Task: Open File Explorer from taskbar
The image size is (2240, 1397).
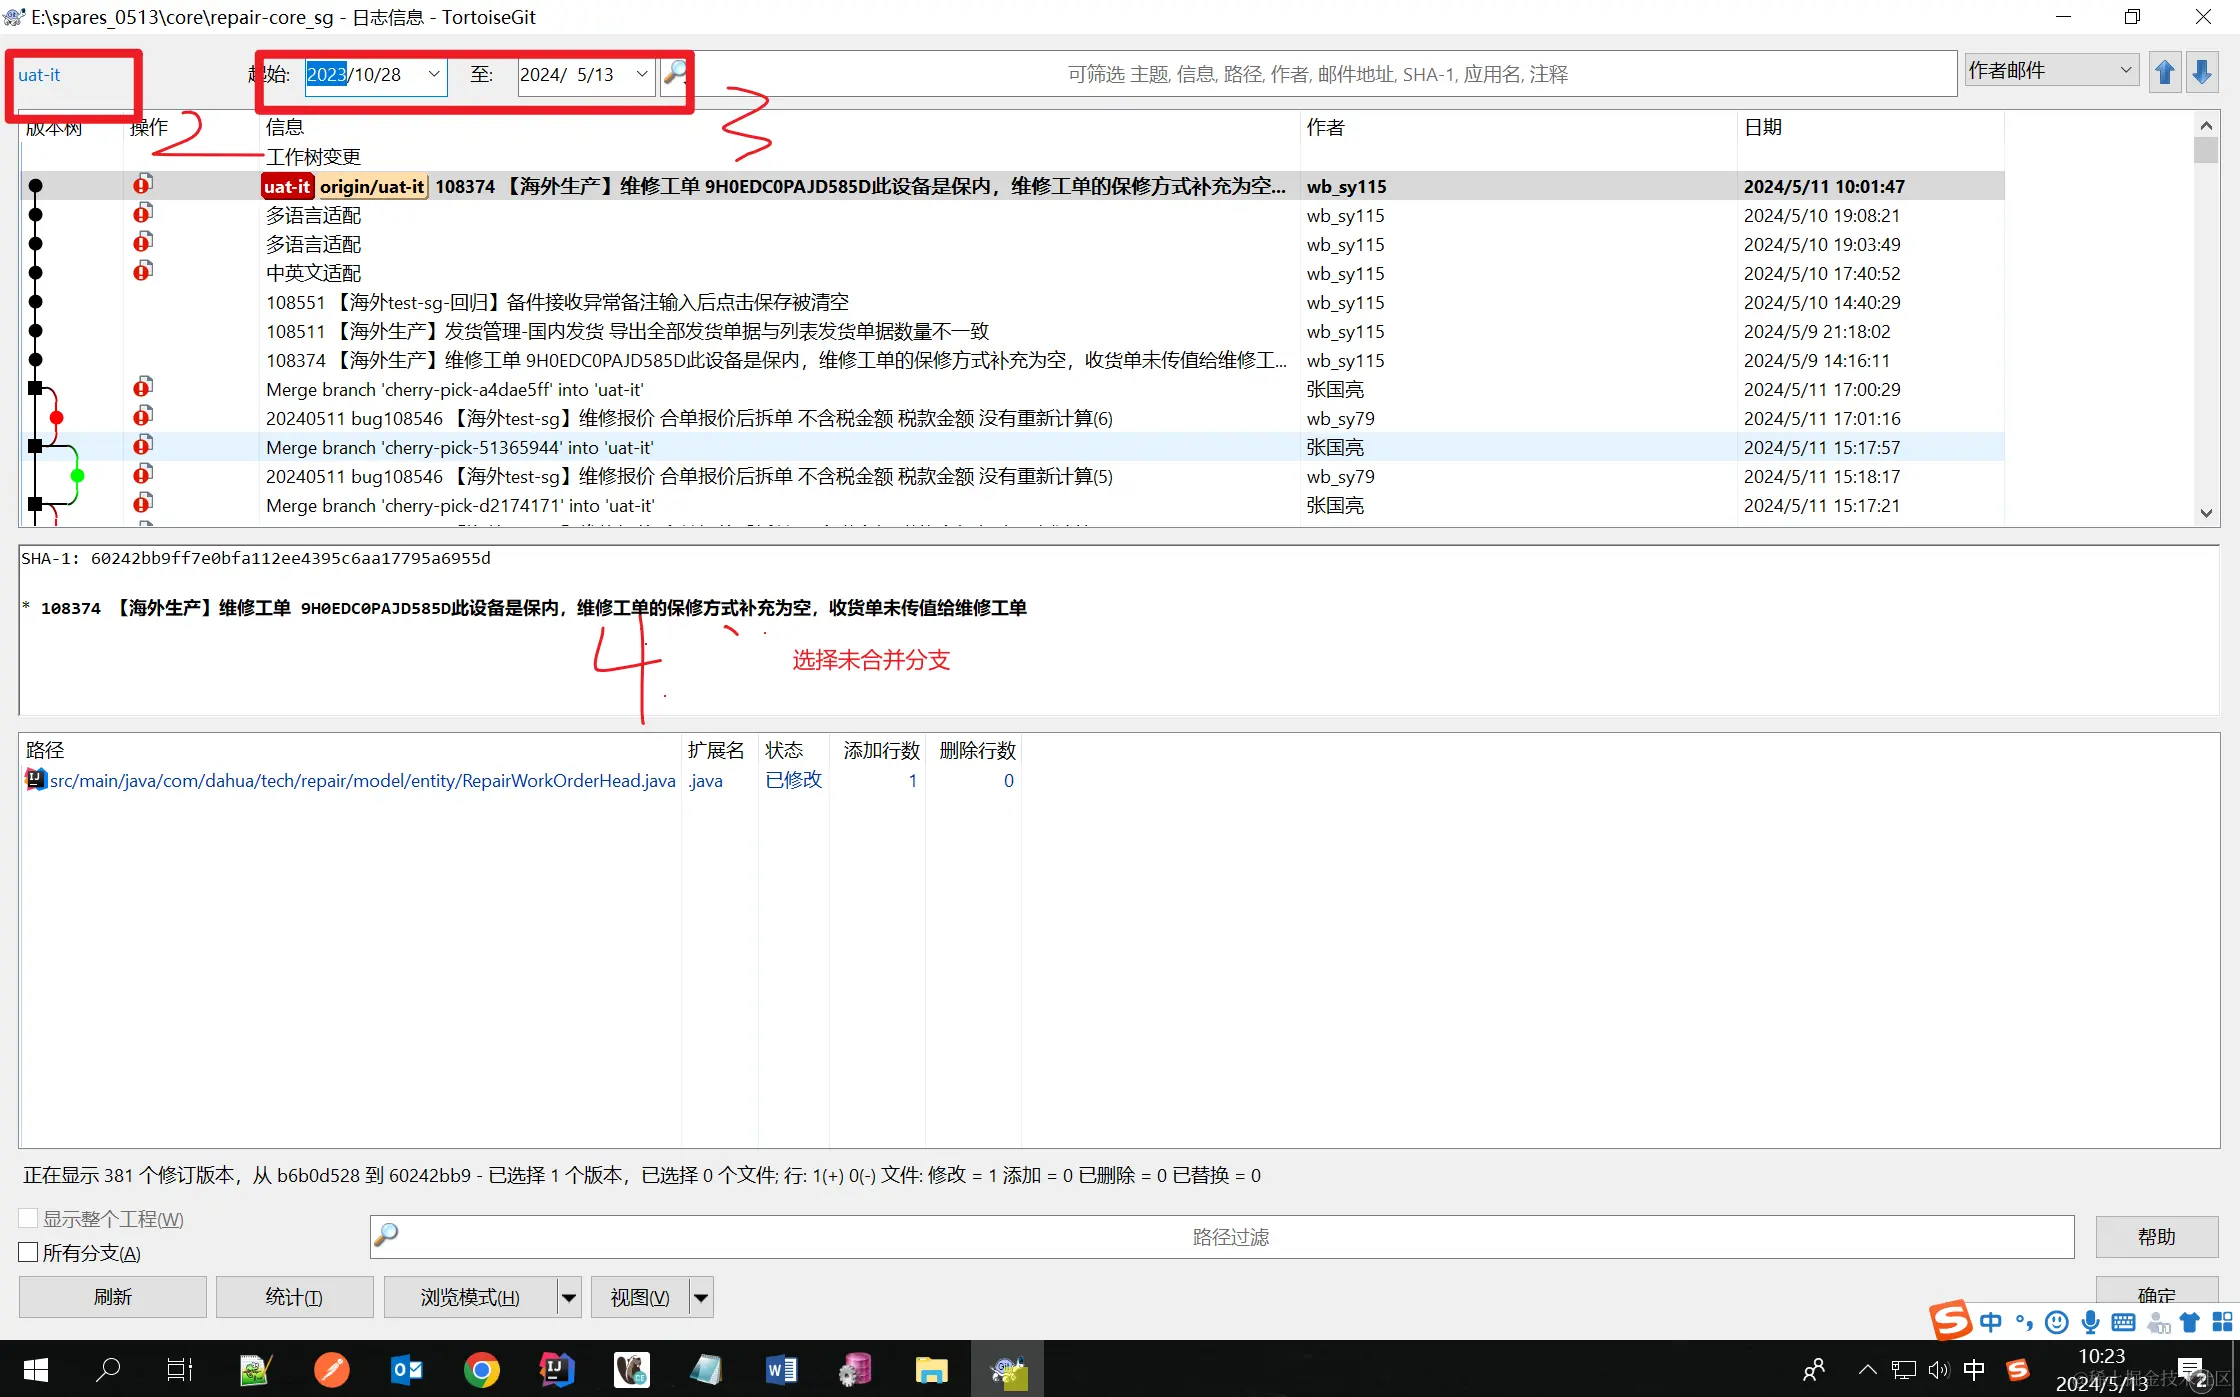Action: pyautogui.click(x=931, y=1369)
